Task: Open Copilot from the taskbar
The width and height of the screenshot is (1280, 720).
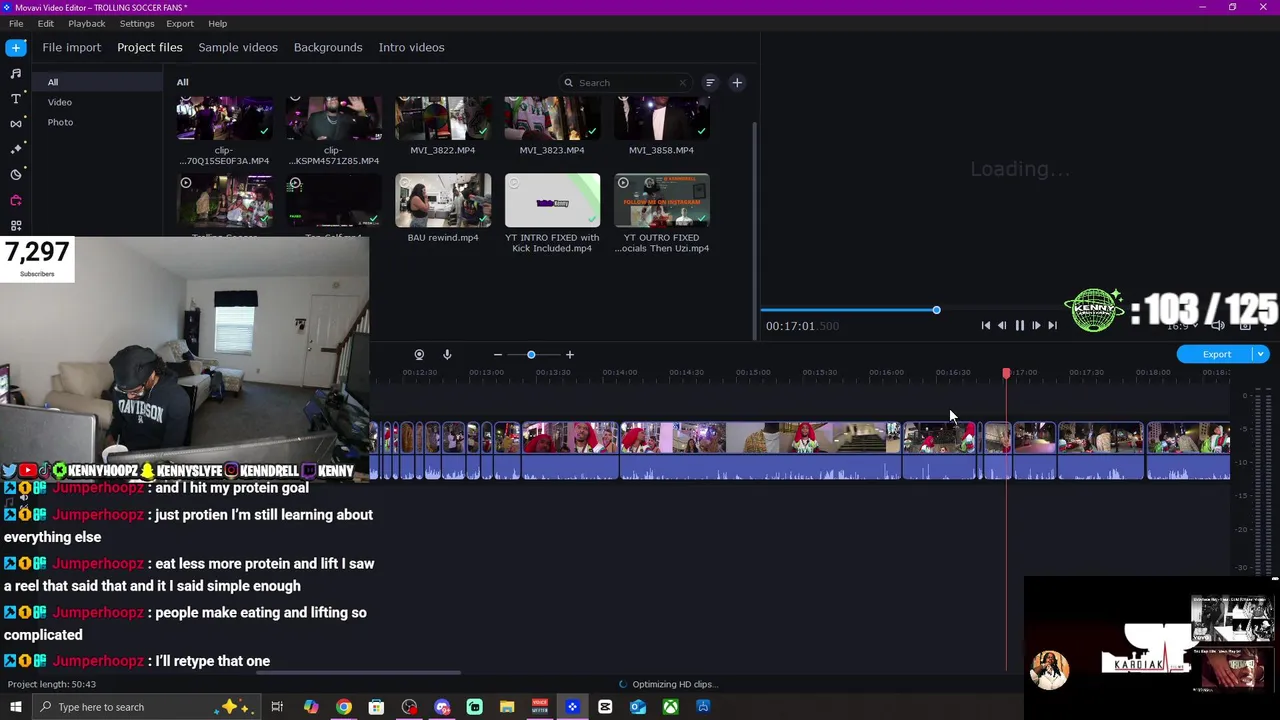Action: pos(311,707)
